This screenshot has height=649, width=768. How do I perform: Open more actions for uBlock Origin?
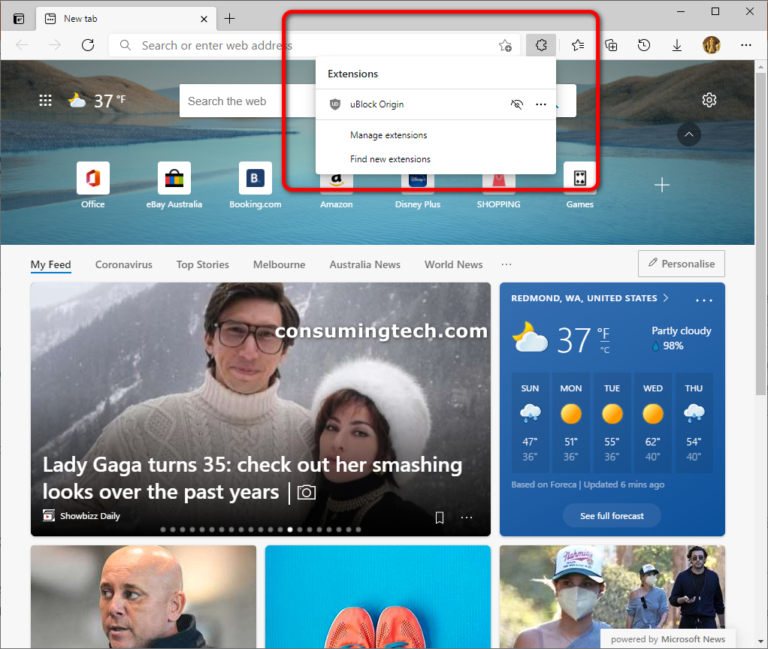coord(541,104)
